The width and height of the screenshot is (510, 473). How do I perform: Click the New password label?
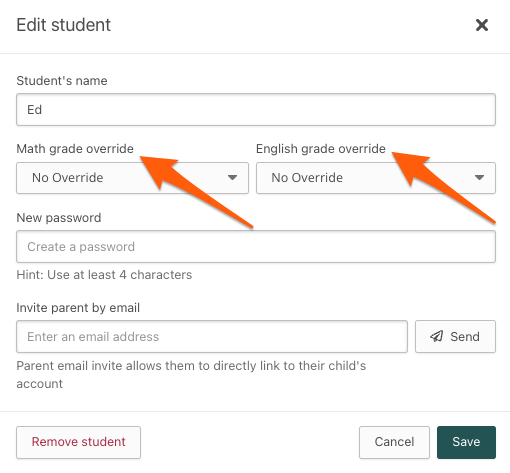[x=59, y=218]
